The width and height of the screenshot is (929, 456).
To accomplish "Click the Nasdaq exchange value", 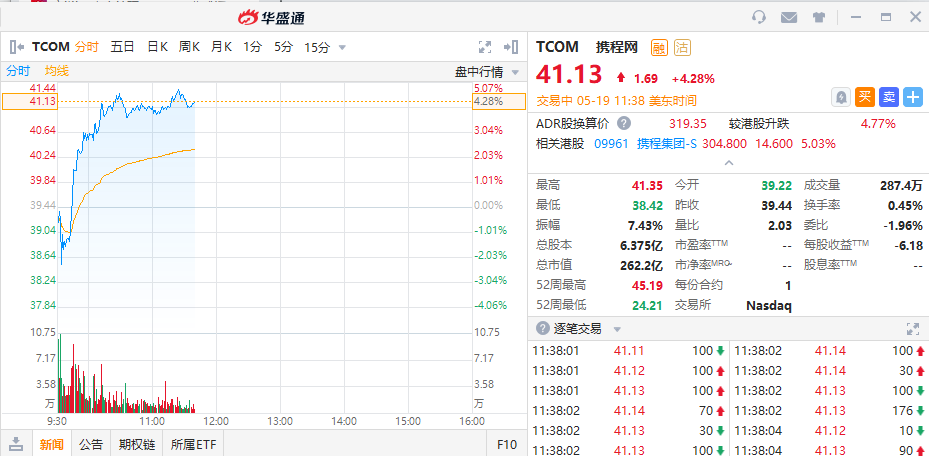I will 768,306.
